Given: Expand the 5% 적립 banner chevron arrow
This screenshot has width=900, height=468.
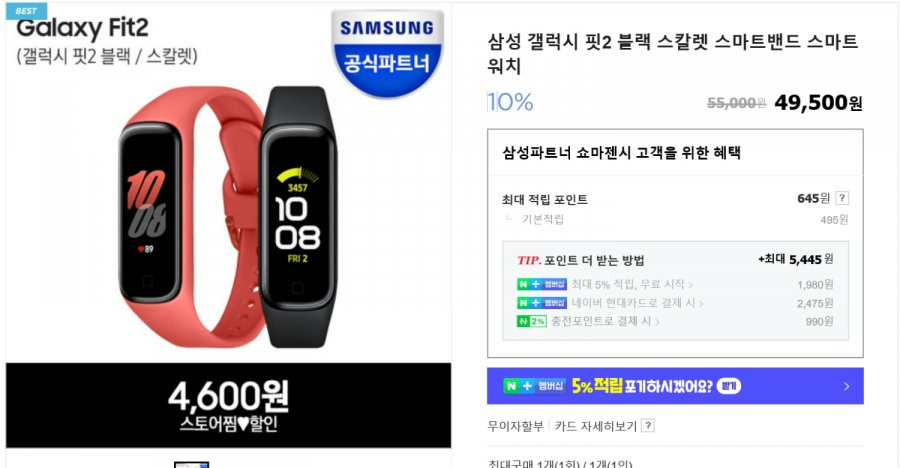Looking at the screenshot, I should [x=846, y=386].
